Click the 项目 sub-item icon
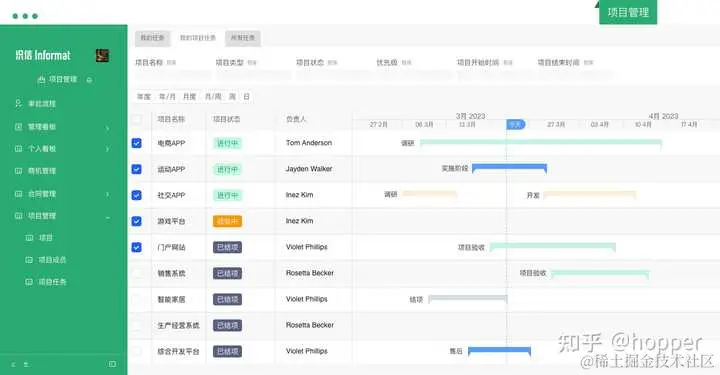 point(29,238)
